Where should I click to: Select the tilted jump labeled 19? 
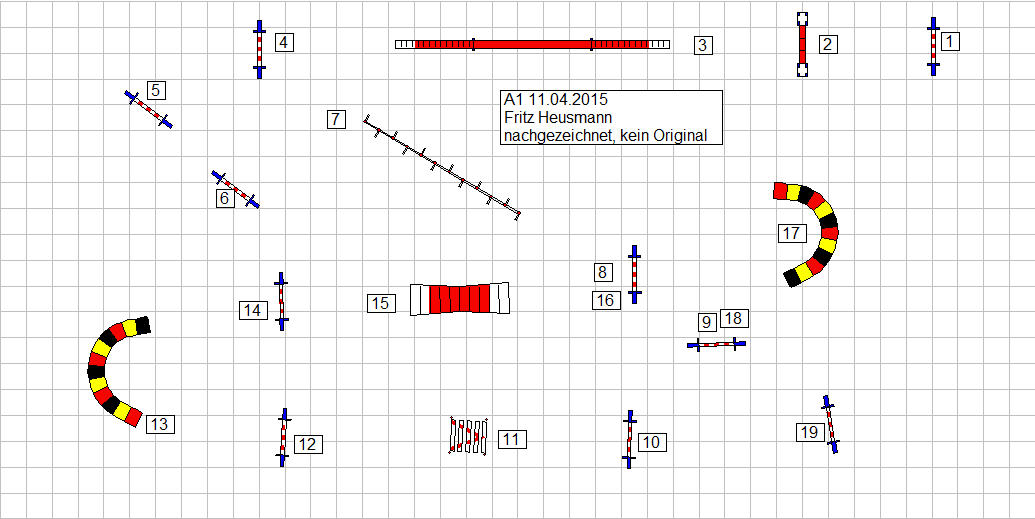pos(830,425)
